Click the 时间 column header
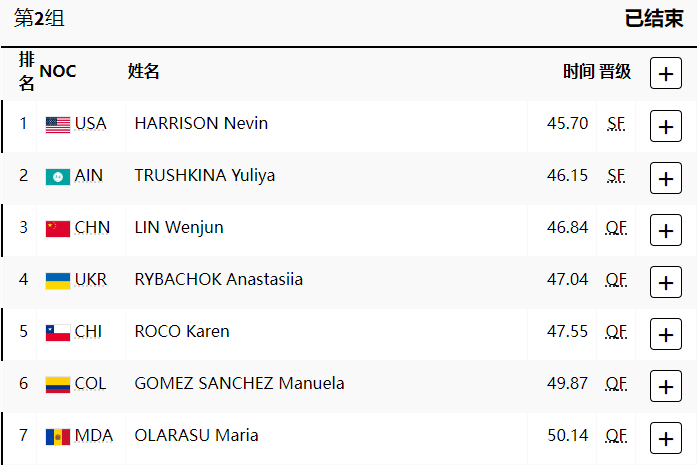The height and width of the screenshot is (466, 697). click(578, 72)
